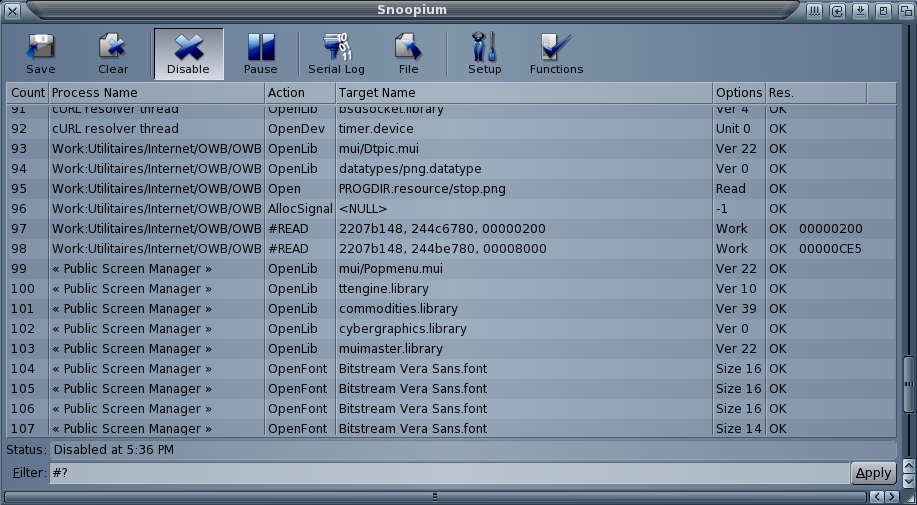
Task: Click the down arrow of vertical scrollbar
Action: [908, 479]
